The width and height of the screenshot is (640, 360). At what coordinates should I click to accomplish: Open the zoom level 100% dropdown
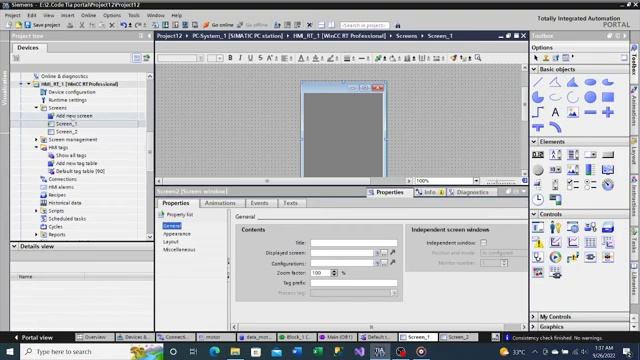click(476, 181)
